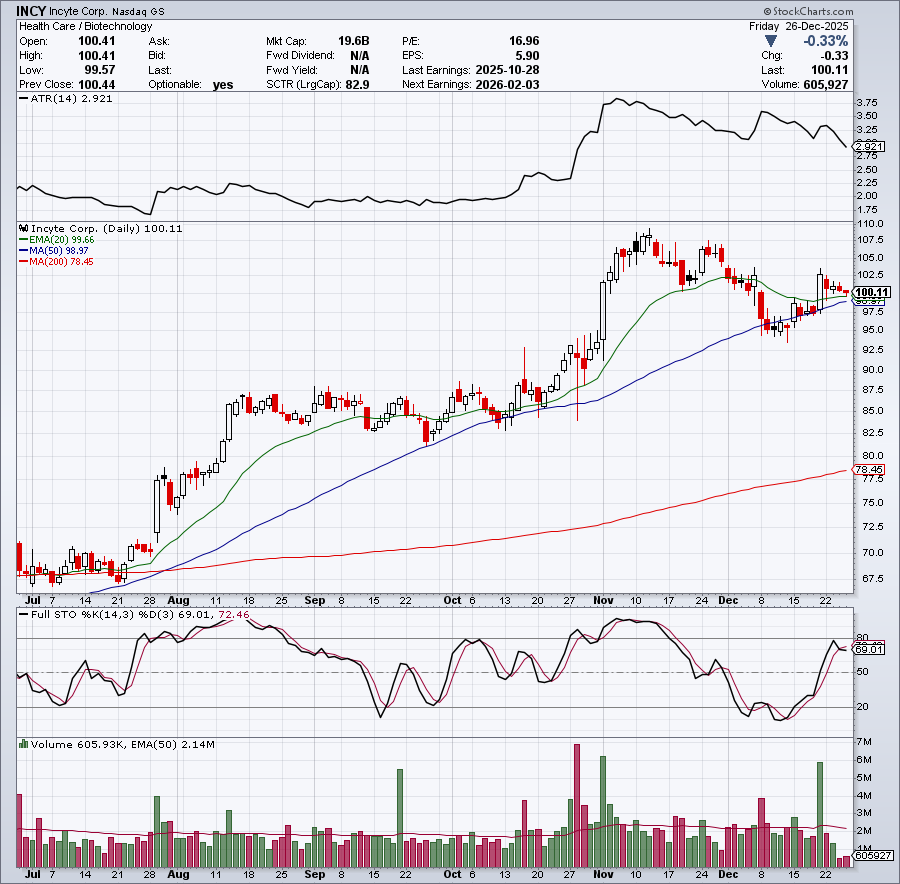Click the down triangle beside -0.33%
900x884 pixels.
(x=771, y=41)
